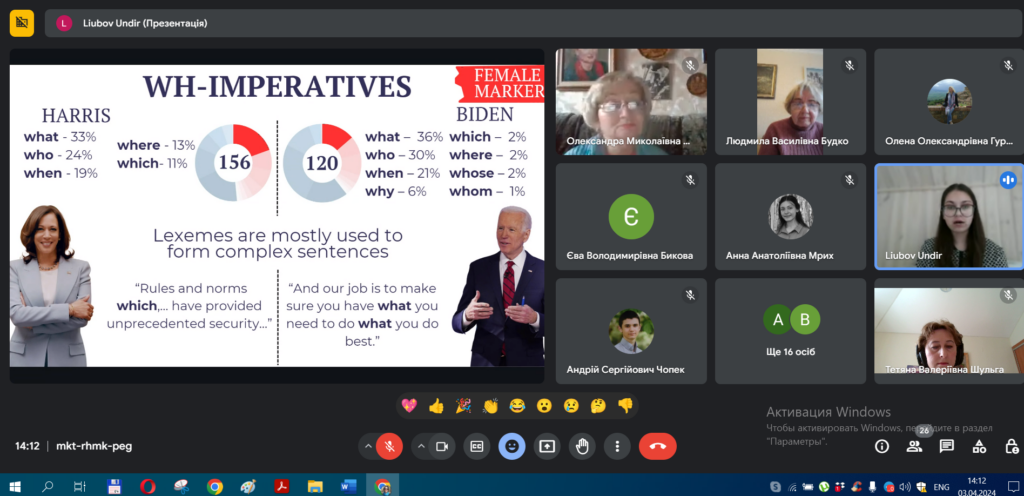Open the meeting details info icon
The image size is (1024, 496).
[x=882, y=446]
